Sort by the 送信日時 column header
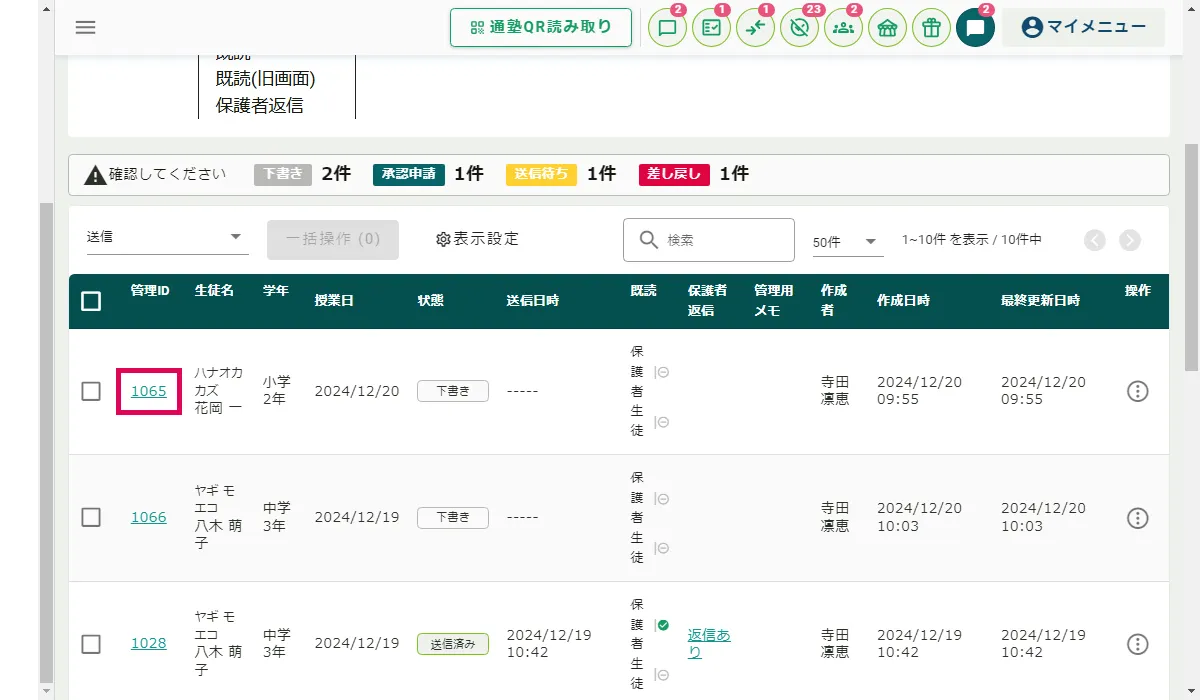Viewport: 1200px width, 700px height. [x=533, y=300]
